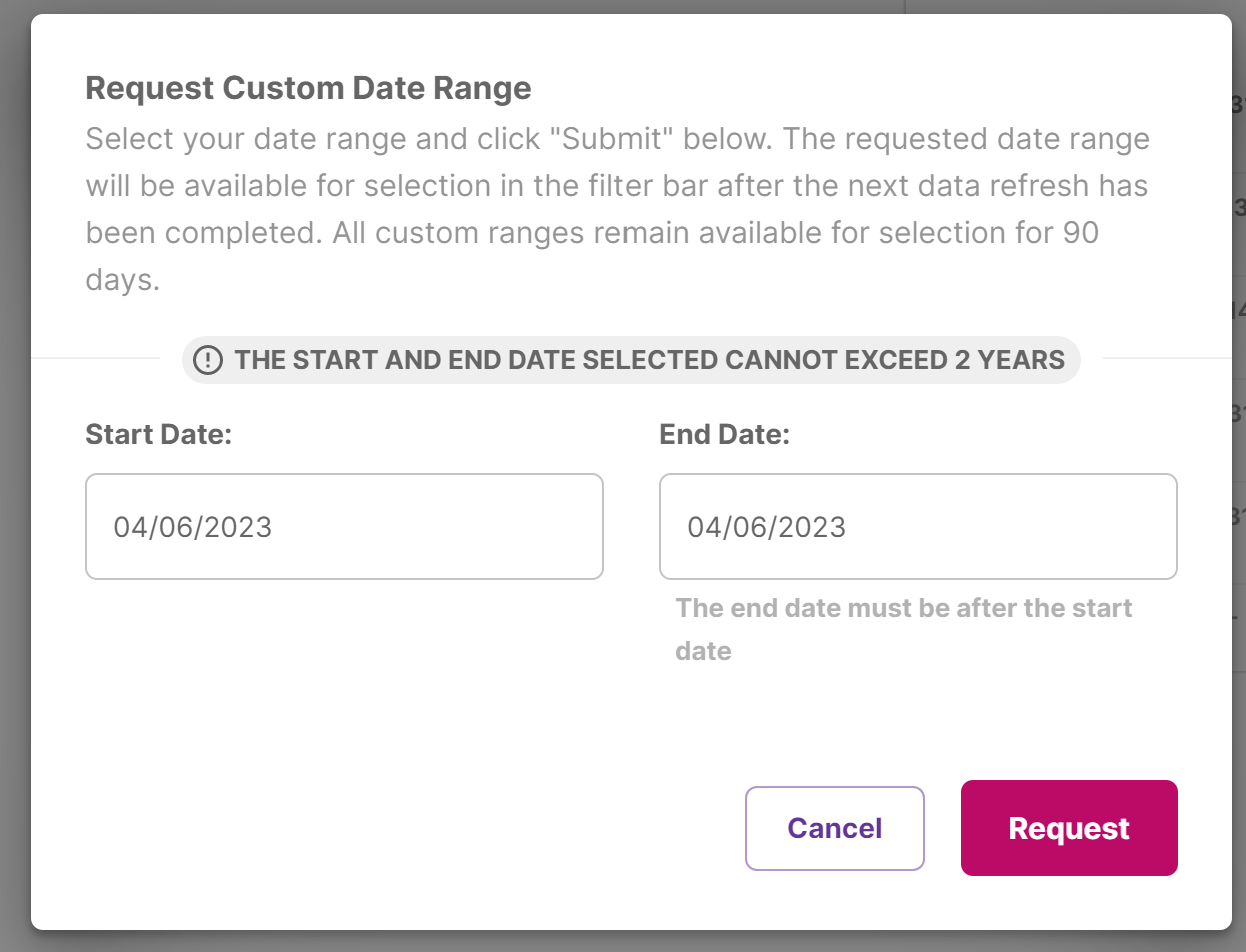Viewport: 1246px width, 952px height.
Task: Click the word "days." ending the description
Action: [x=122, y=280]
